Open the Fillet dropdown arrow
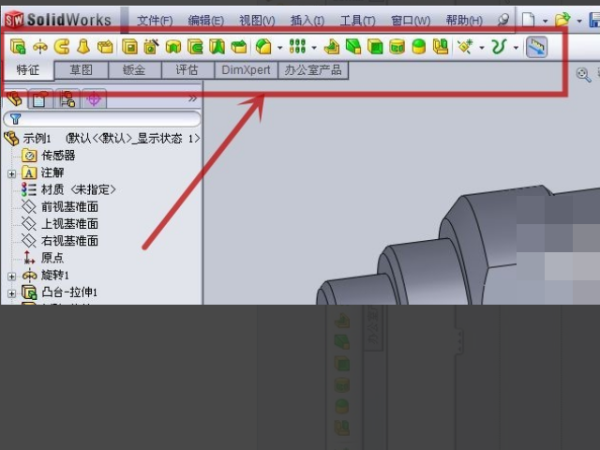 280,48
